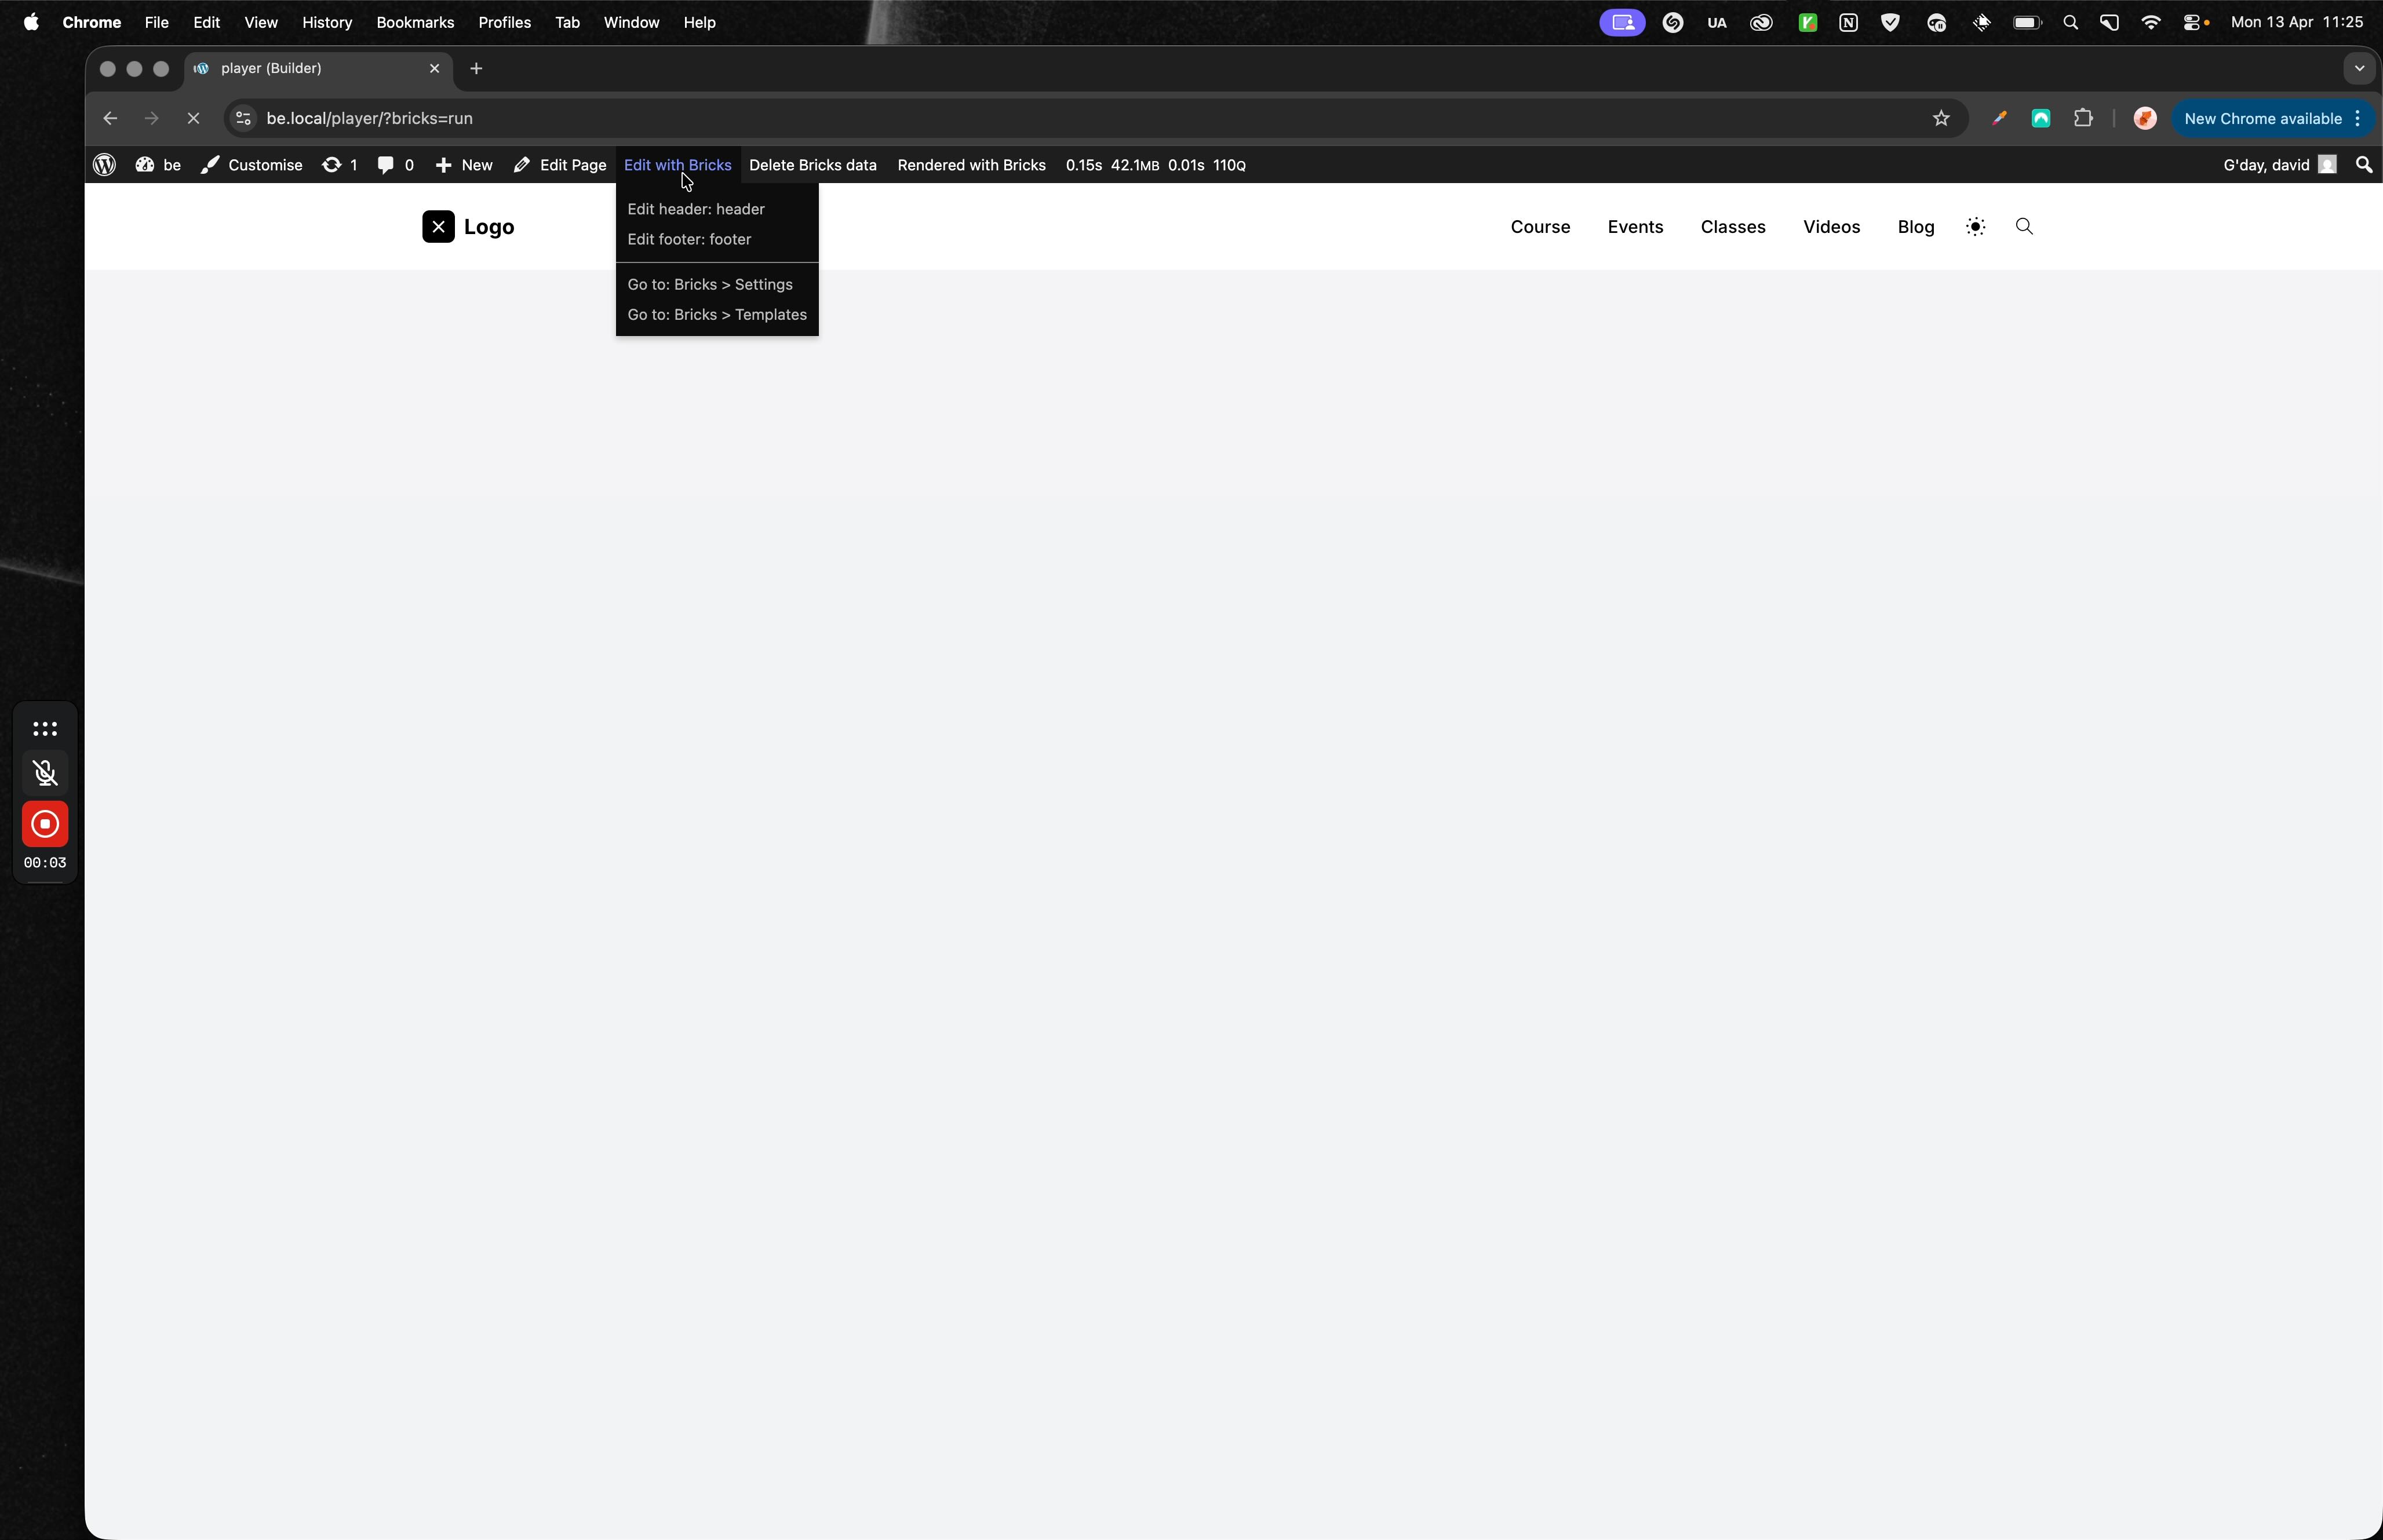Bookmark the page with the star icon

point(1941,119)
